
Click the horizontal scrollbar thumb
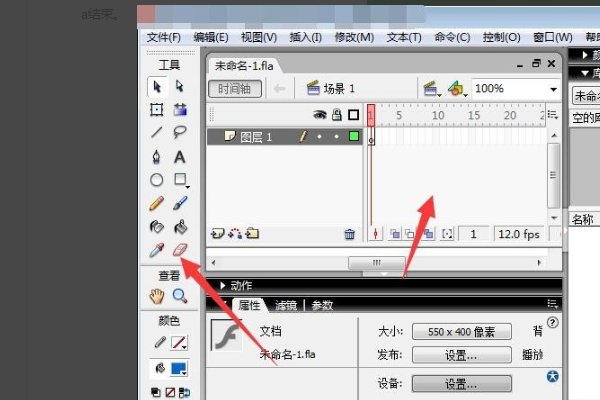click(x=377, y=263)
